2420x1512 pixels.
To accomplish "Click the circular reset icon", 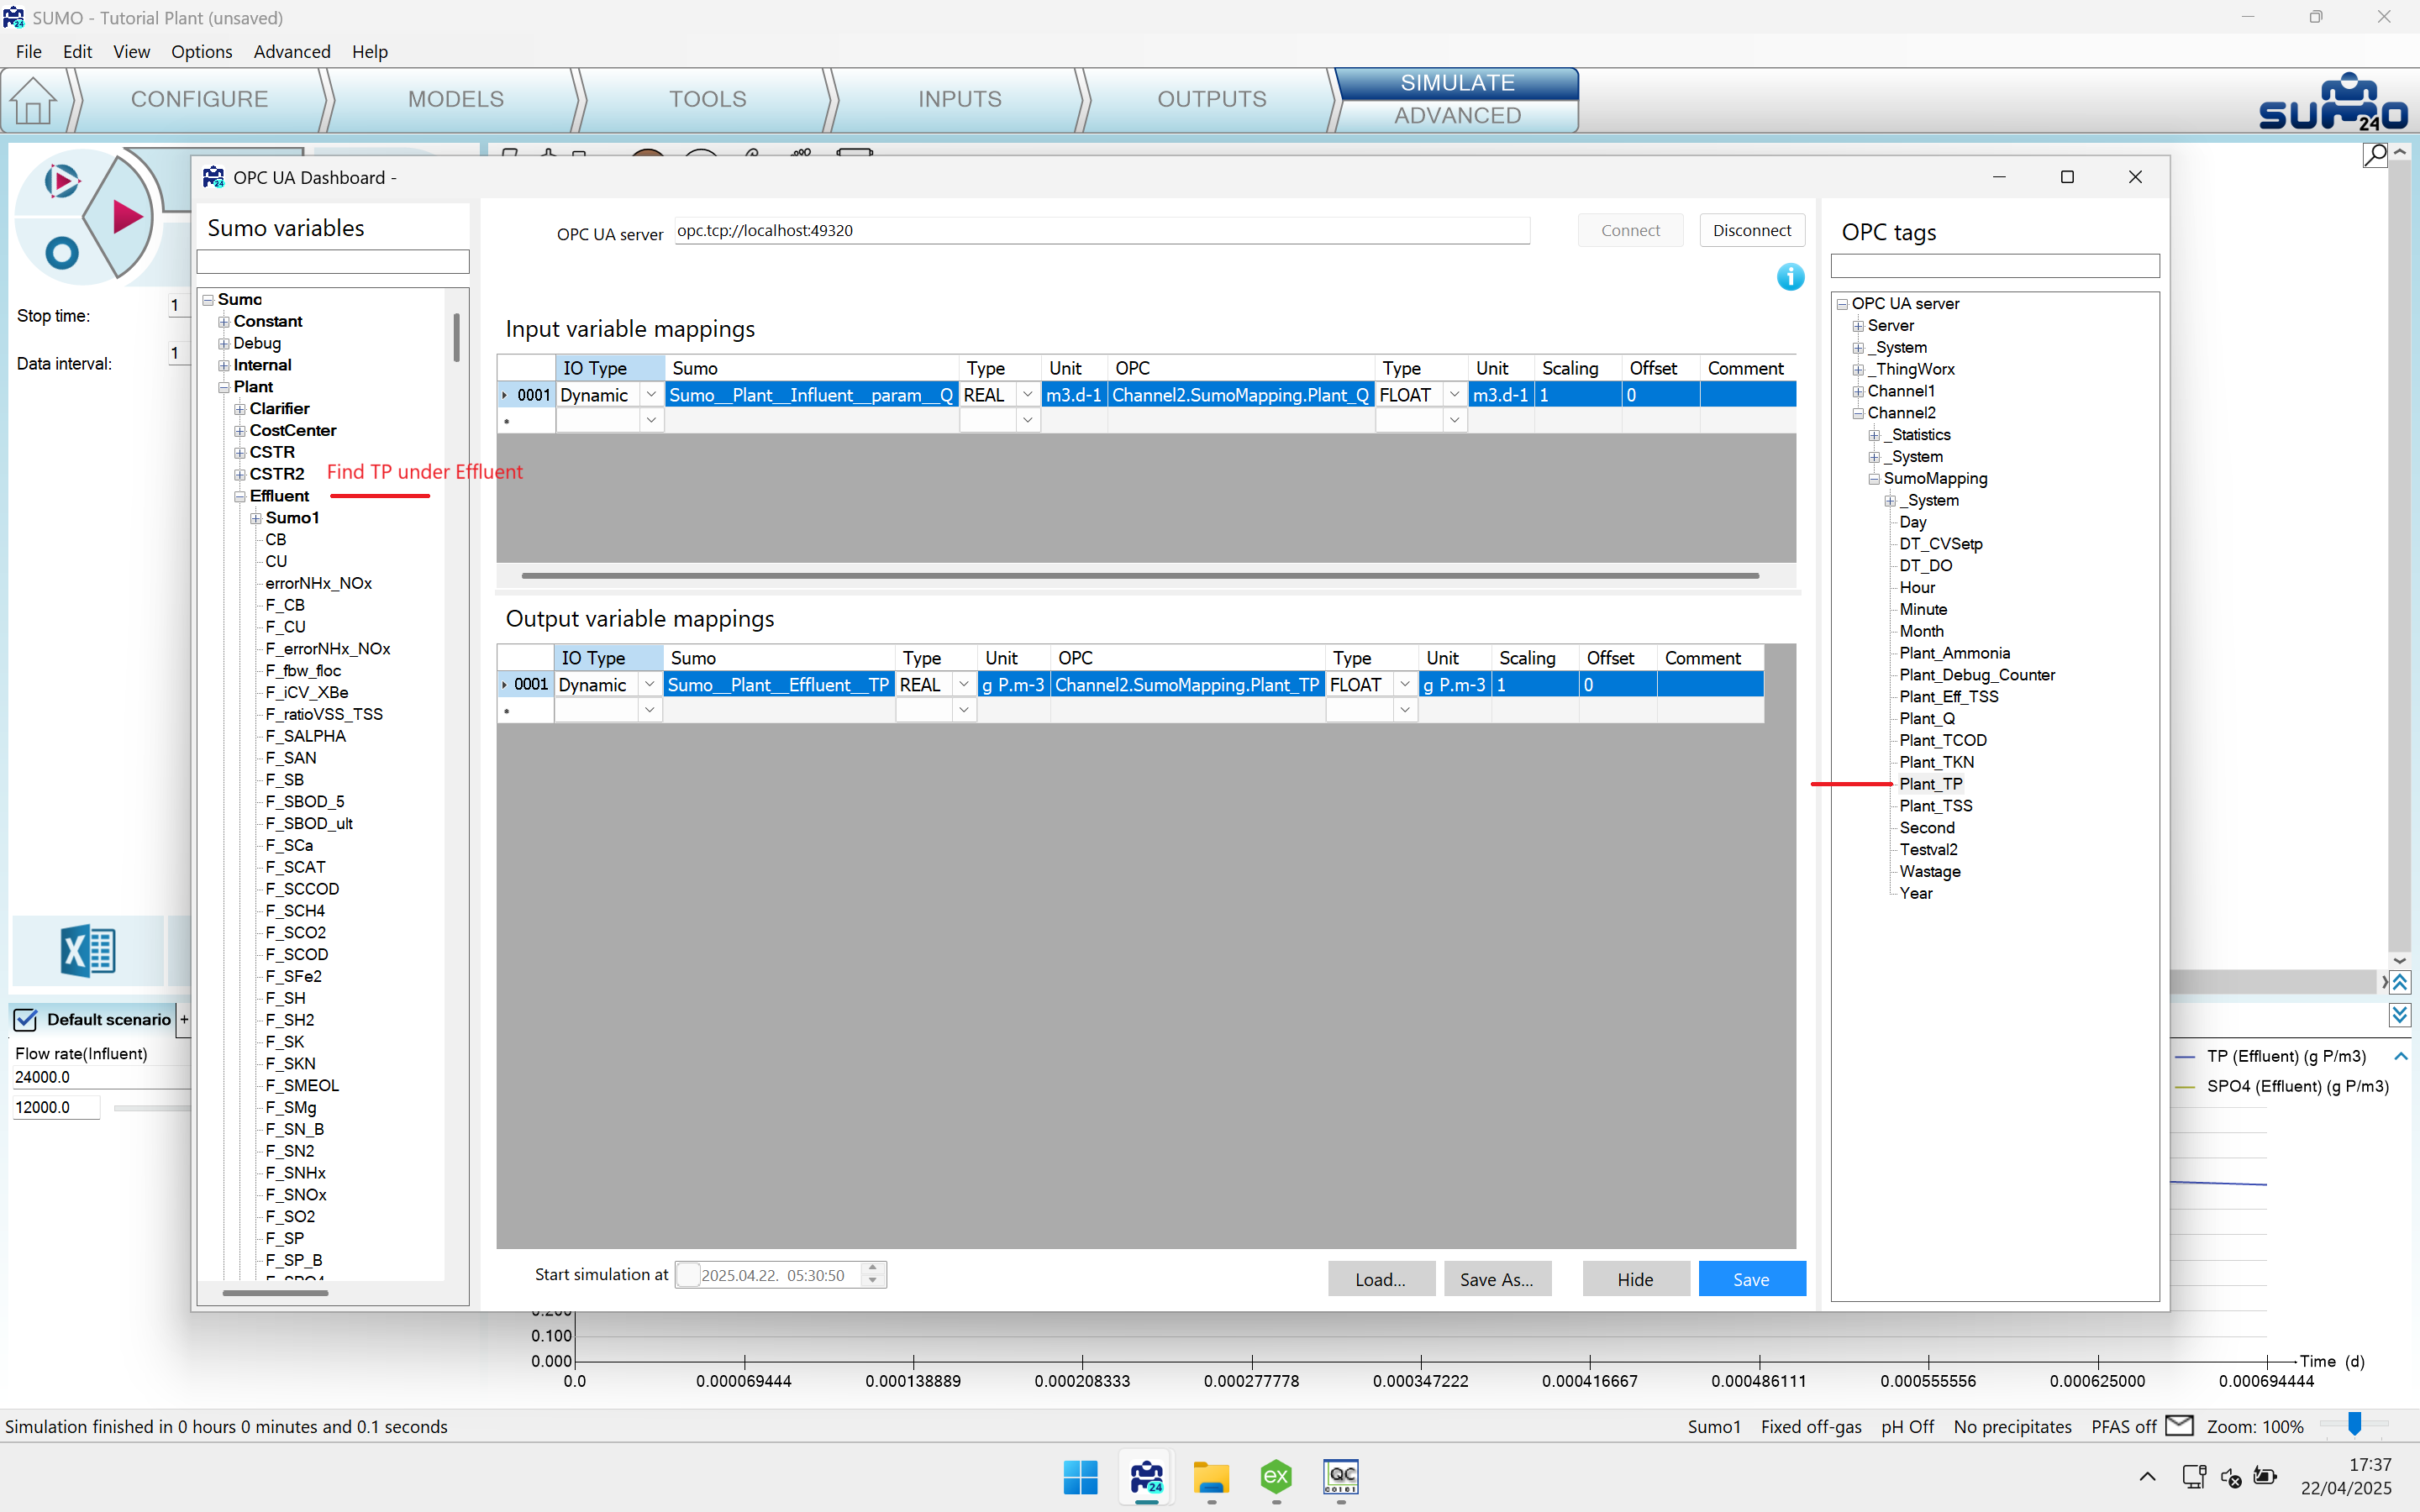I will pos(62,252).
